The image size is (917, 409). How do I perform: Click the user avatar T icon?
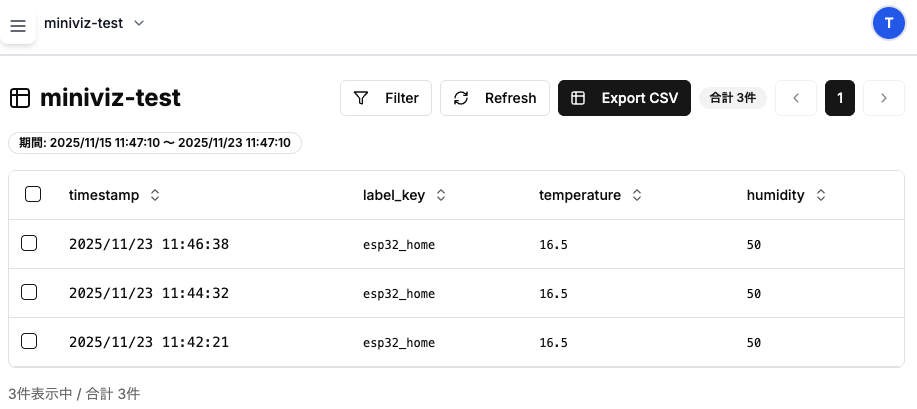point(888,23)
